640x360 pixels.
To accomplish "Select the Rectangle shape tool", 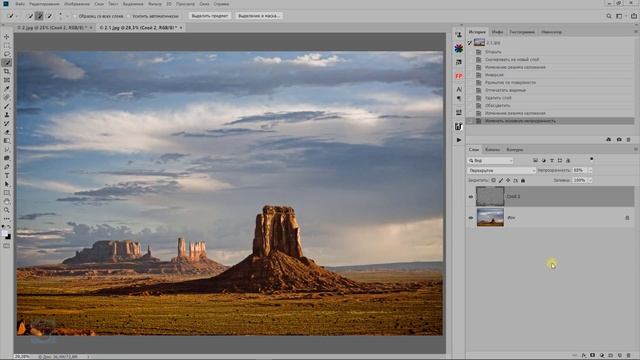I will (7, 193).
